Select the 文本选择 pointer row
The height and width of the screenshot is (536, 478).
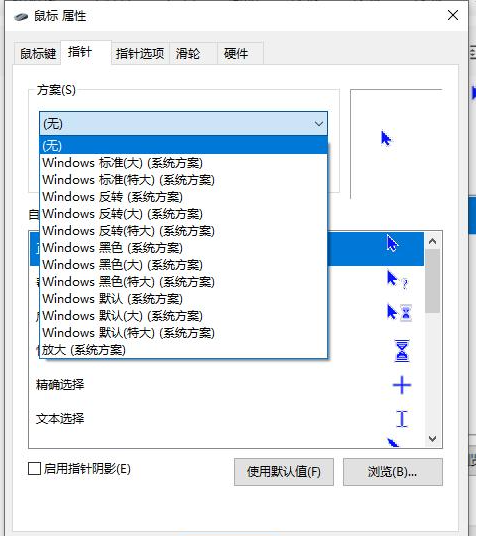point(227,418)
